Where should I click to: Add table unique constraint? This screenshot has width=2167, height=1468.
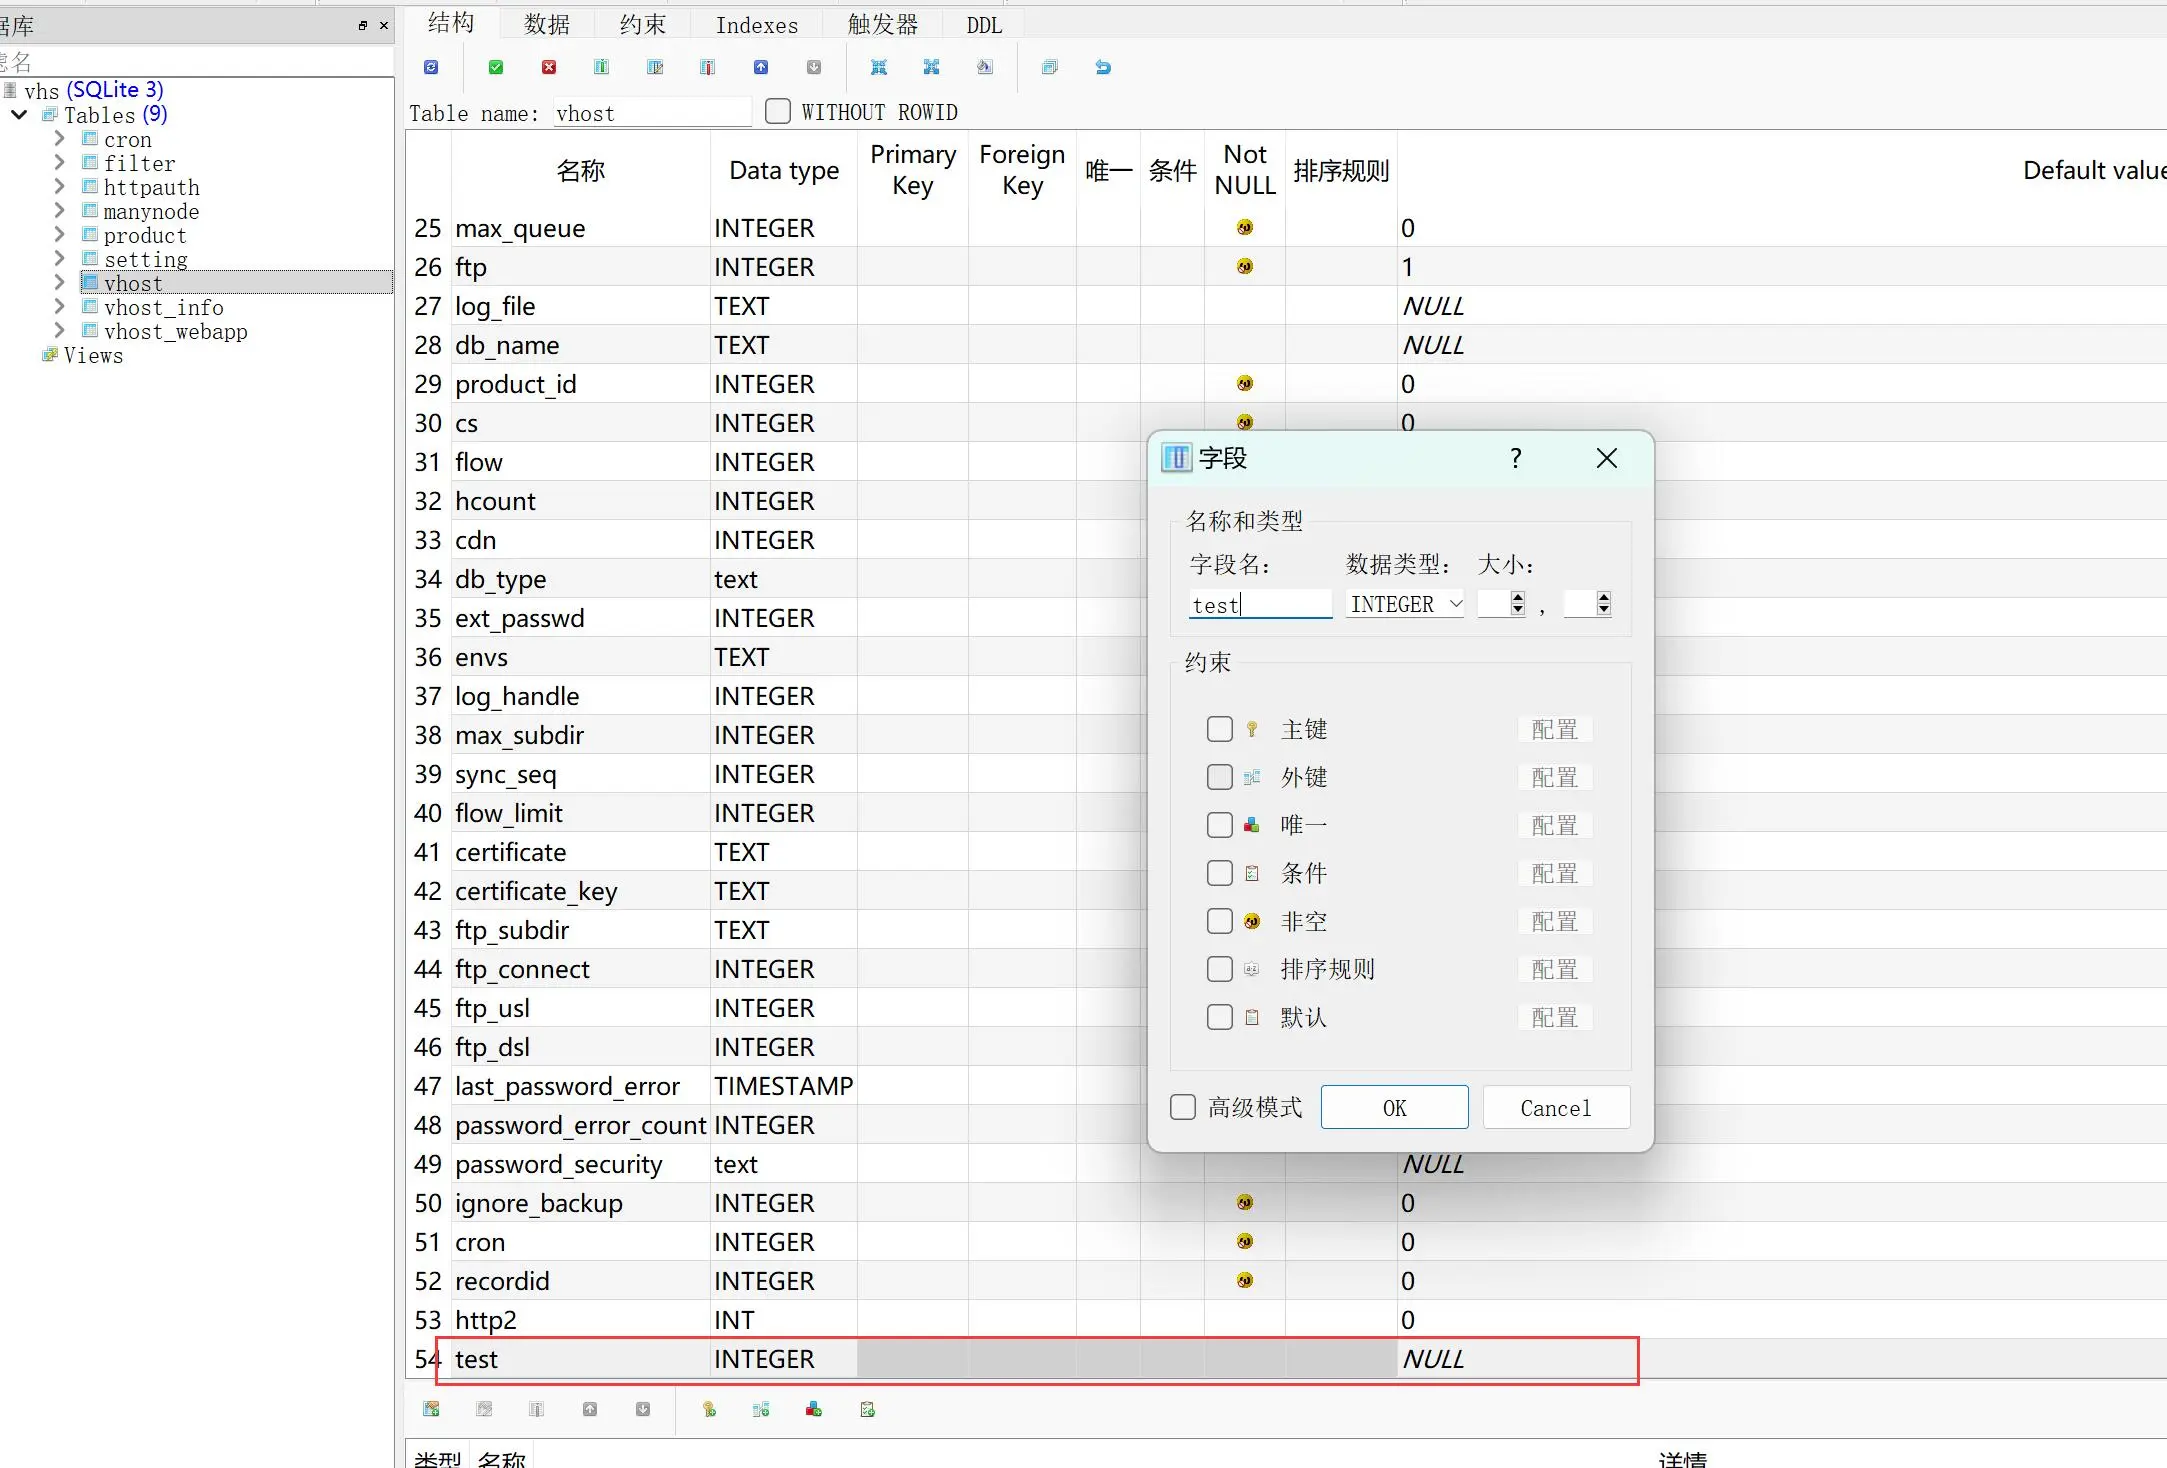[814, 1409]
